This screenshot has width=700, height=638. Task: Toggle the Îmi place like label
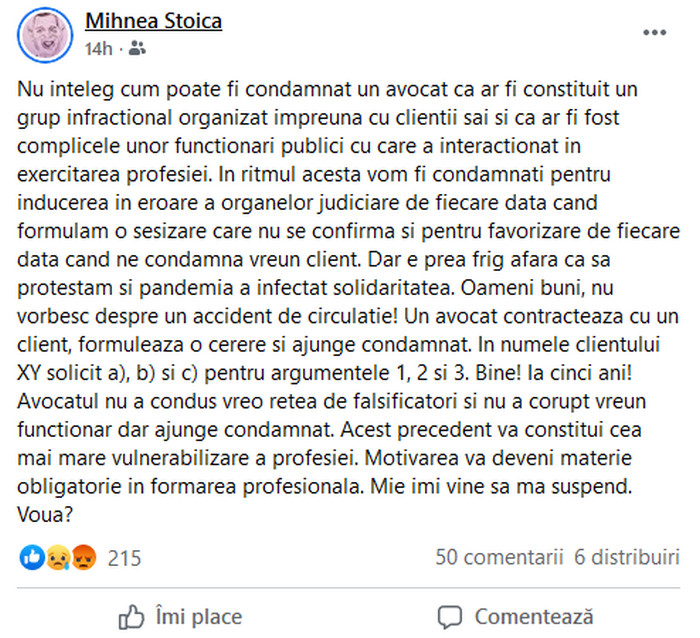coord(199,617)
